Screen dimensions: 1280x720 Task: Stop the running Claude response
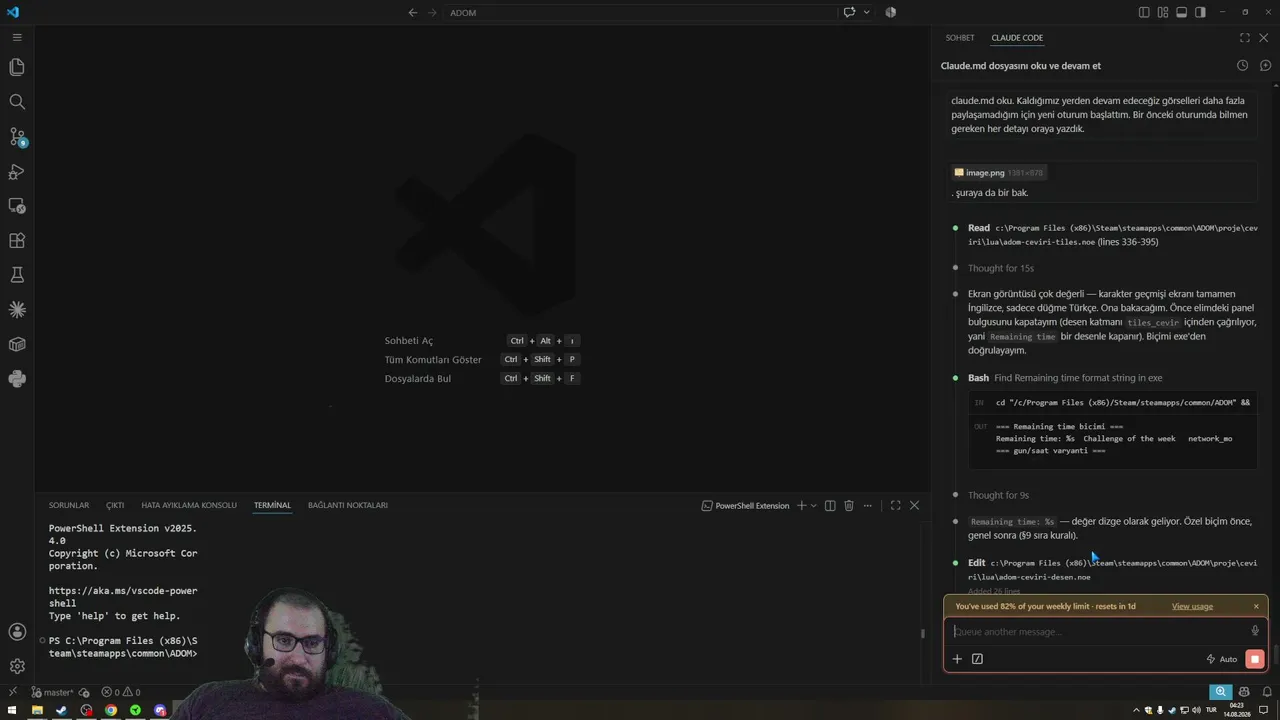(1254, 659)
